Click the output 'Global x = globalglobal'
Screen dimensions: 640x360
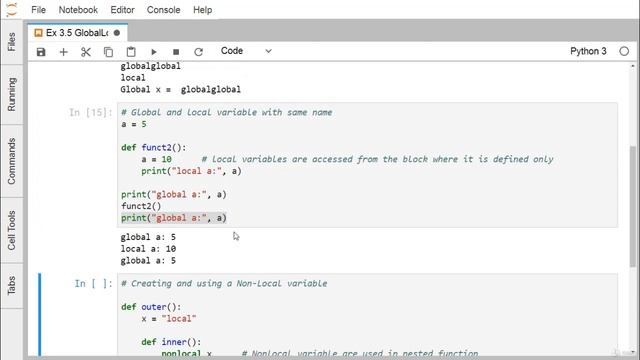point(180,89)
